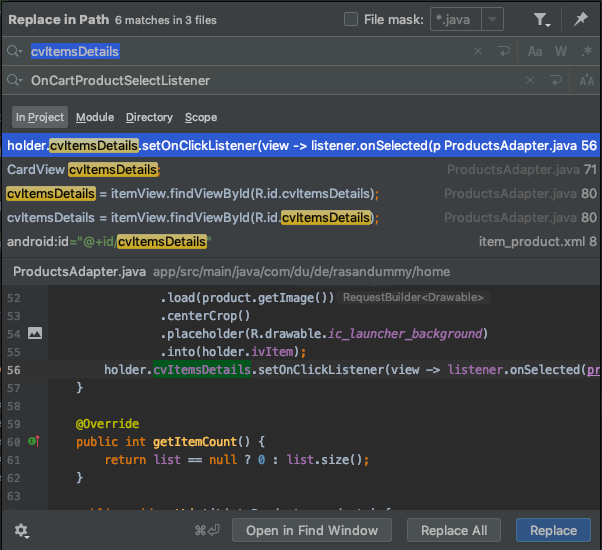Click the settings gear icon
The height and width of the screenshot is (550, 602).
tap(21, 531)
